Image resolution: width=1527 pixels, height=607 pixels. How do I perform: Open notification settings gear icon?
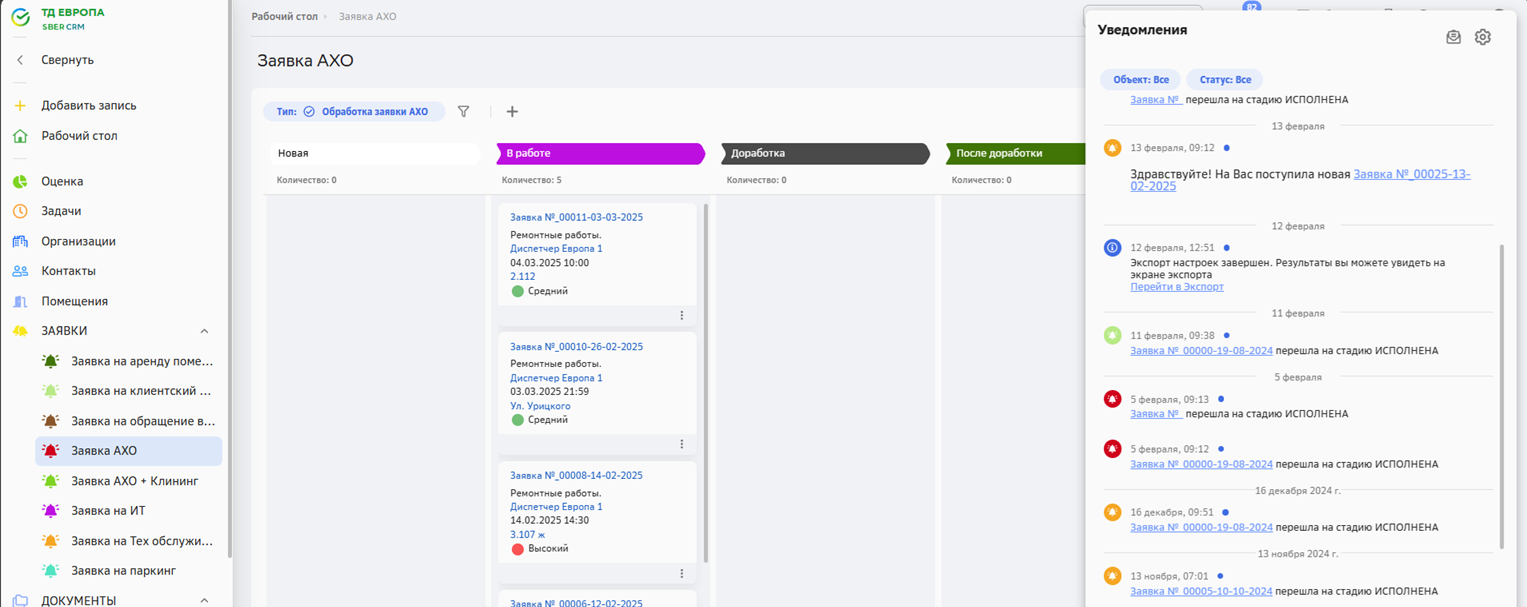[x=1482, y=37]
